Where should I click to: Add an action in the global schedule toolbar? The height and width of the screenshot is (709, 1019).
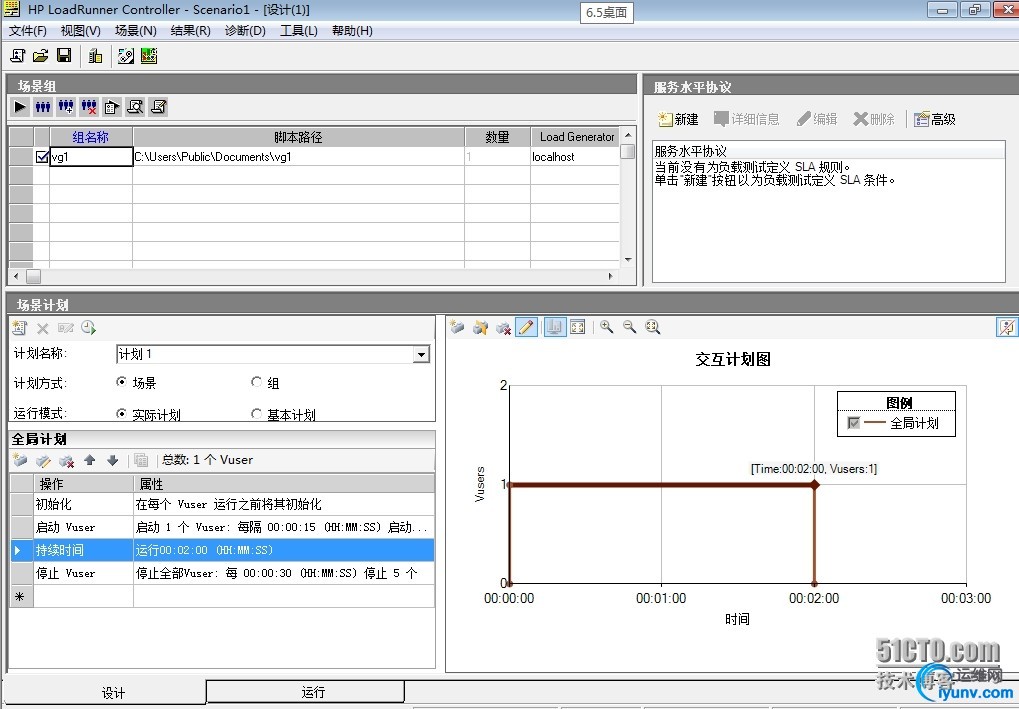coord(20,461)
